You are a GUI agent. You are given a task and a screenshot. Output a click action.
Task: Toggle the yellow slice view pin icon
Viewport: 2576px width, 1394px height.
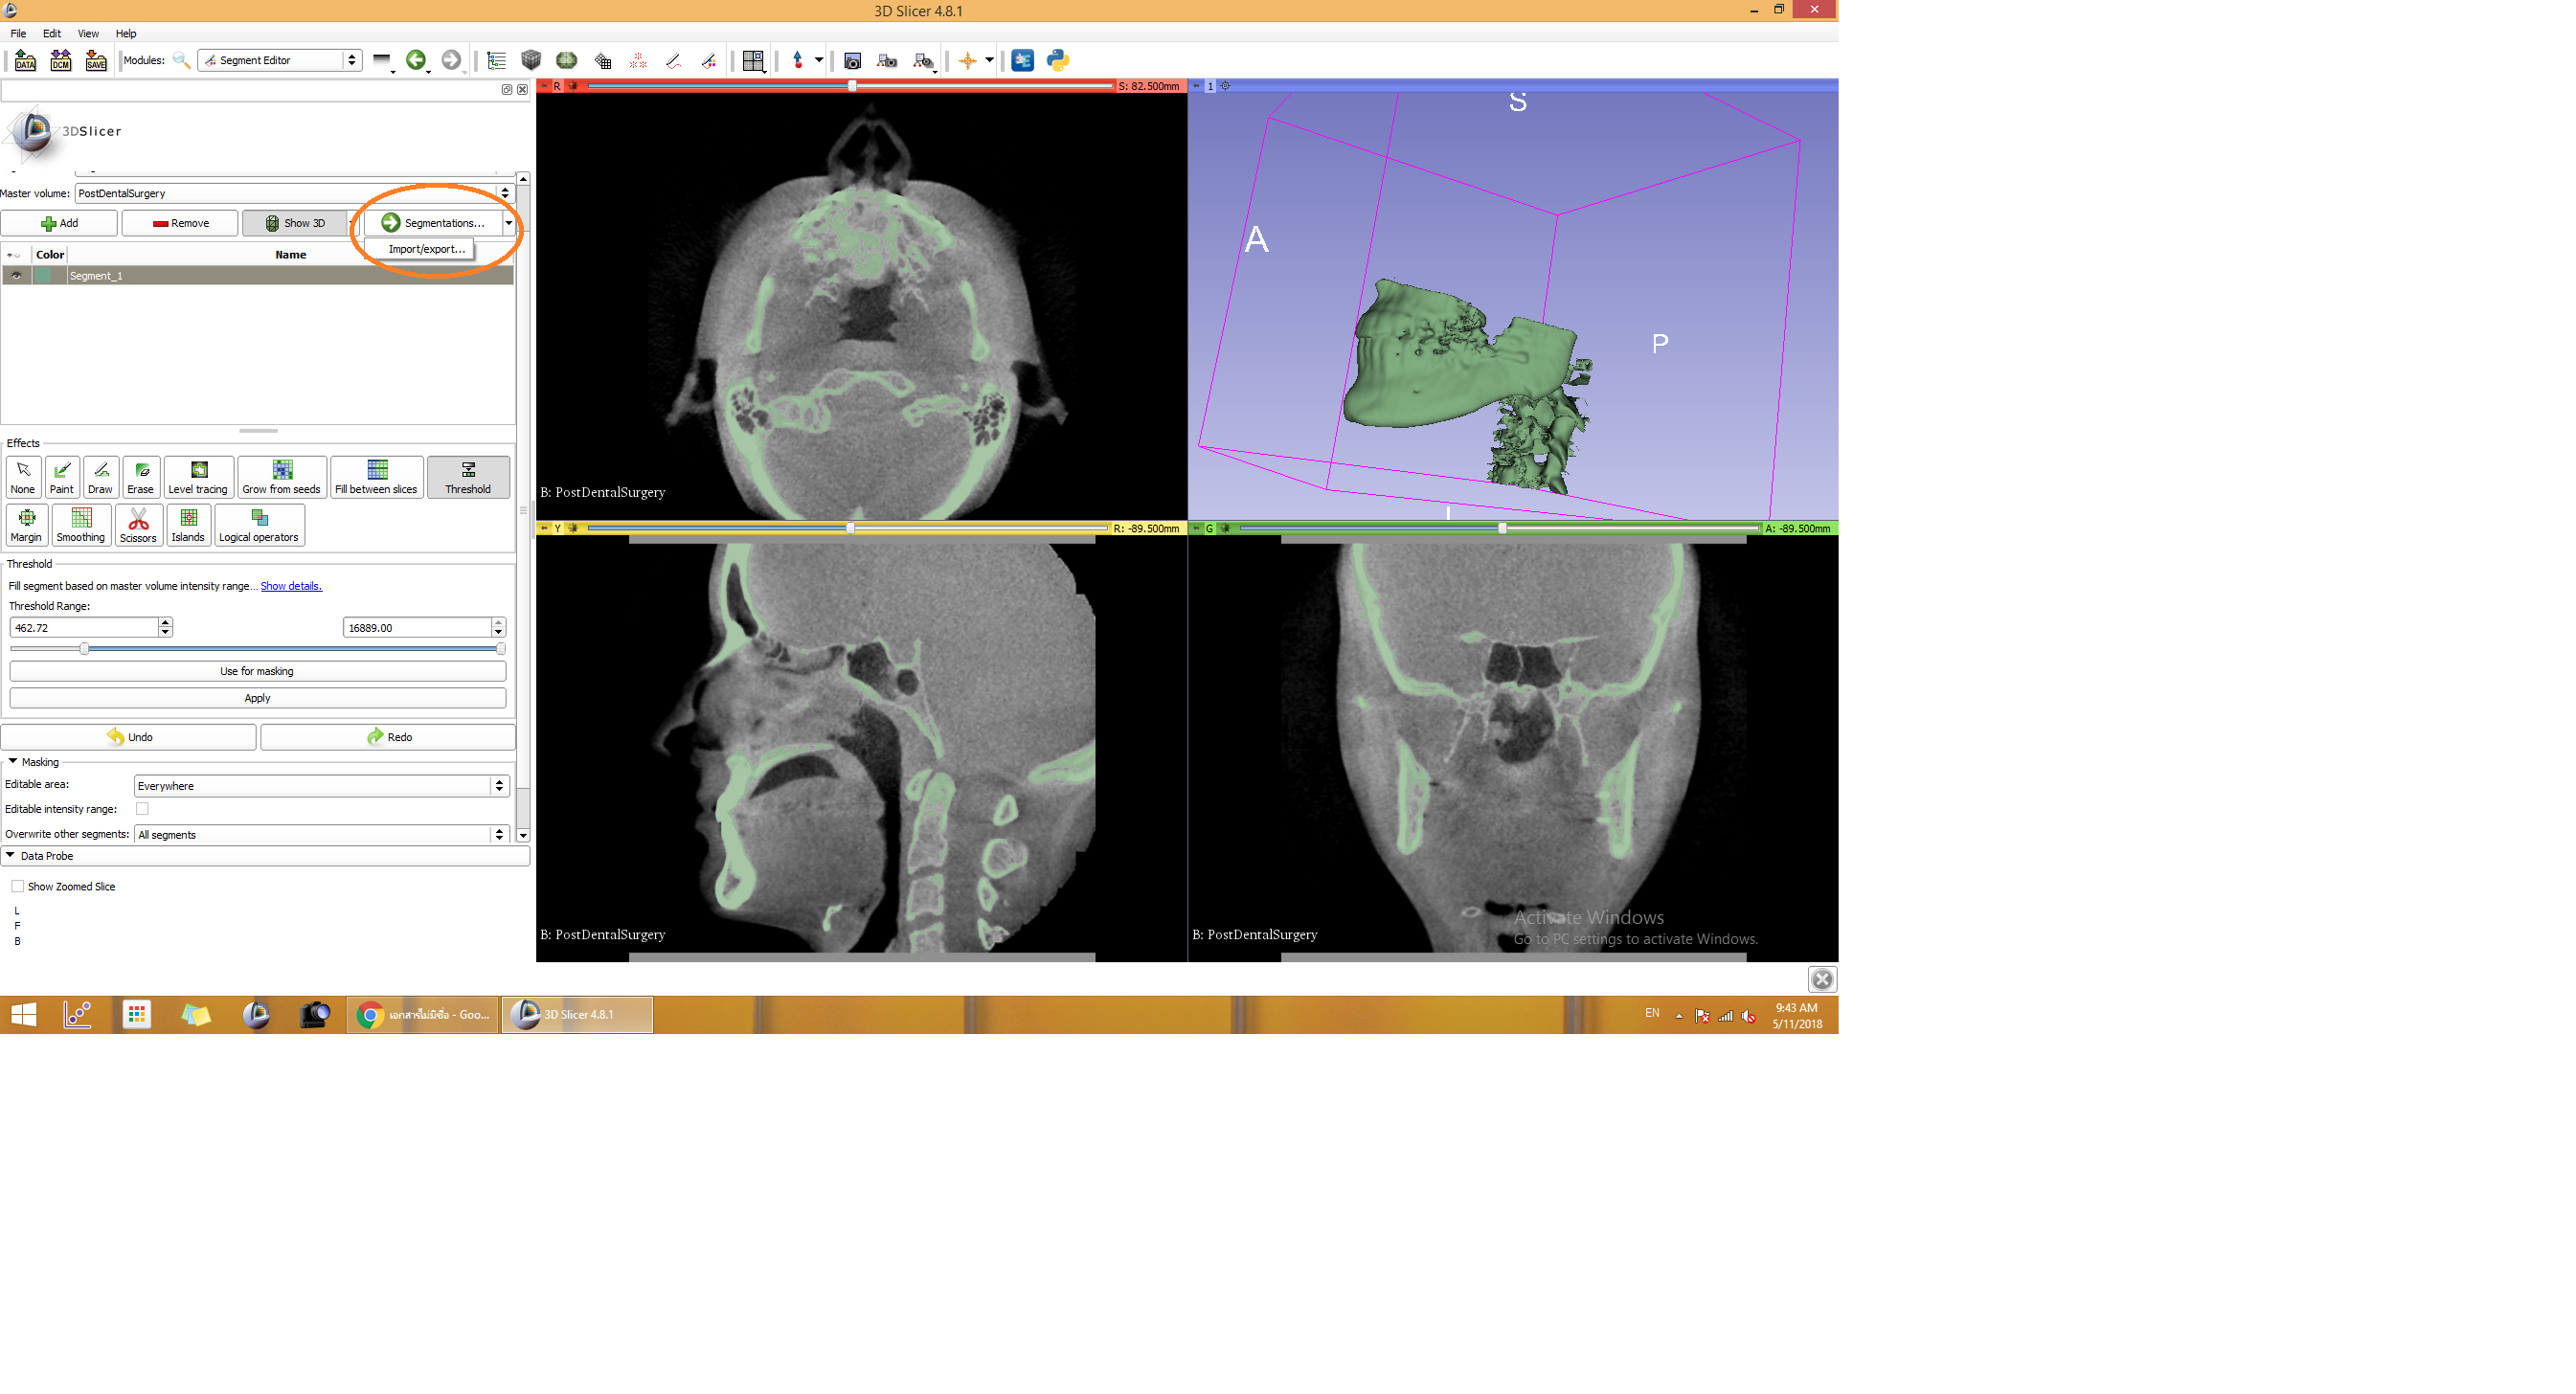coord(545,528)
